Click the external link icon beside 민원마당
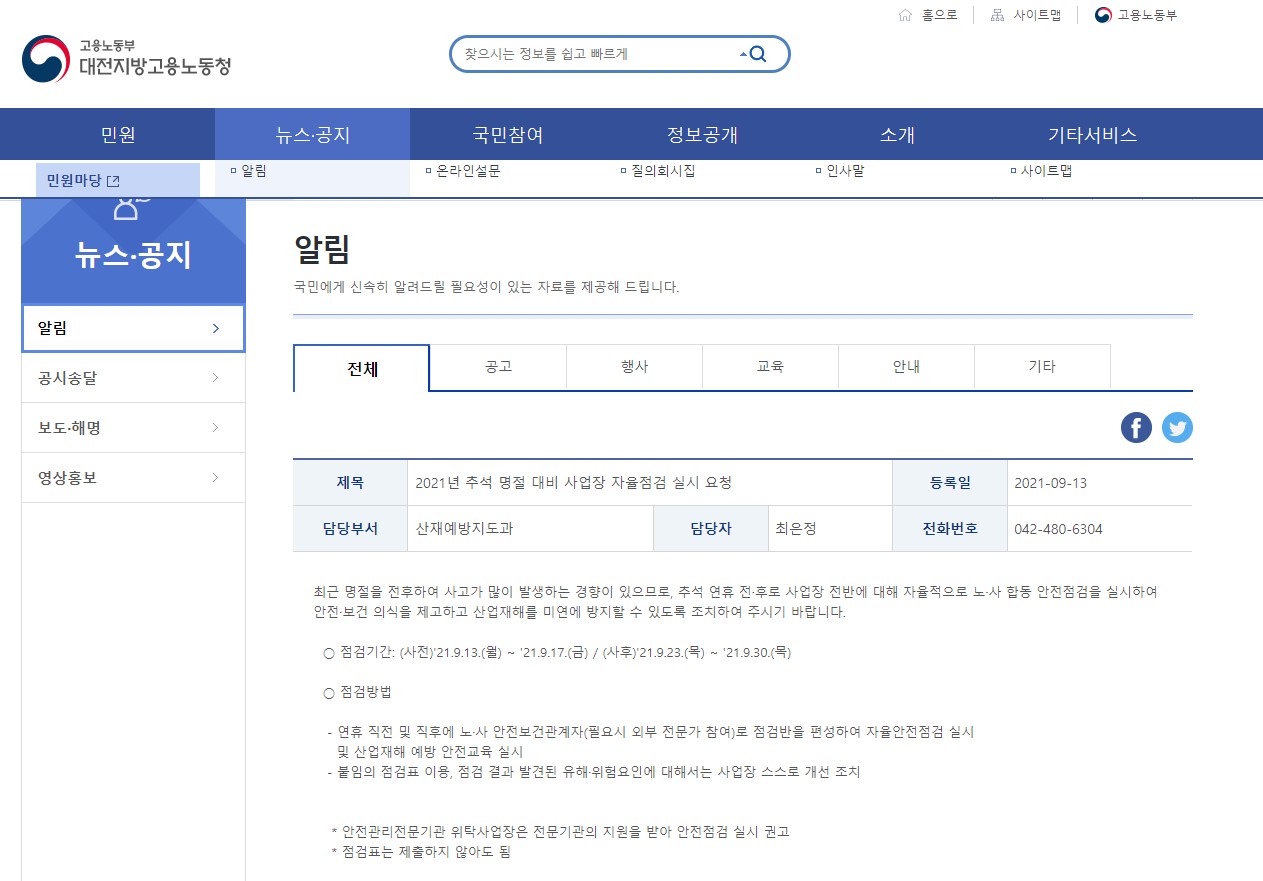This screenshot has height=881, width=1263. click(113, 181)
